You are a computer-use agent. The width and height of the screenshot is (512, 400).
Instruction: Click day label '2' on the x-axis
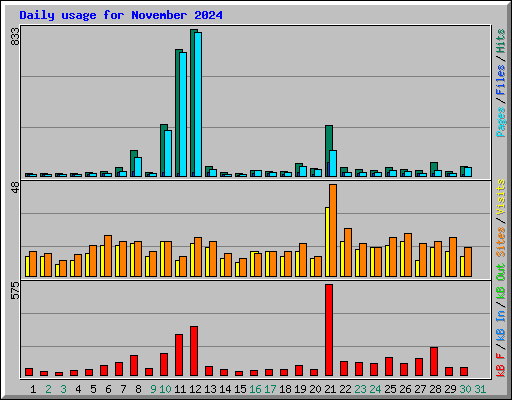click(48, 389)
